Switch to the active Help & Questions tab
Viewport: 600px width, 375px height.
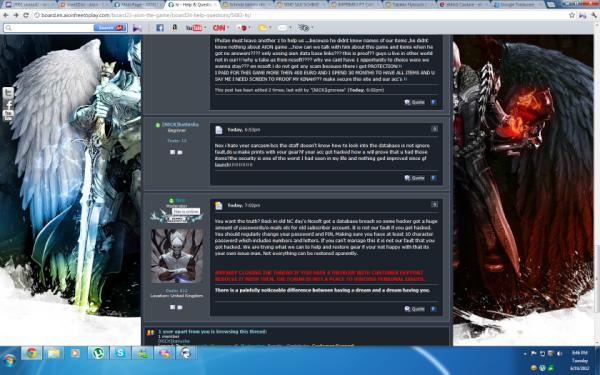coord(192,5)
